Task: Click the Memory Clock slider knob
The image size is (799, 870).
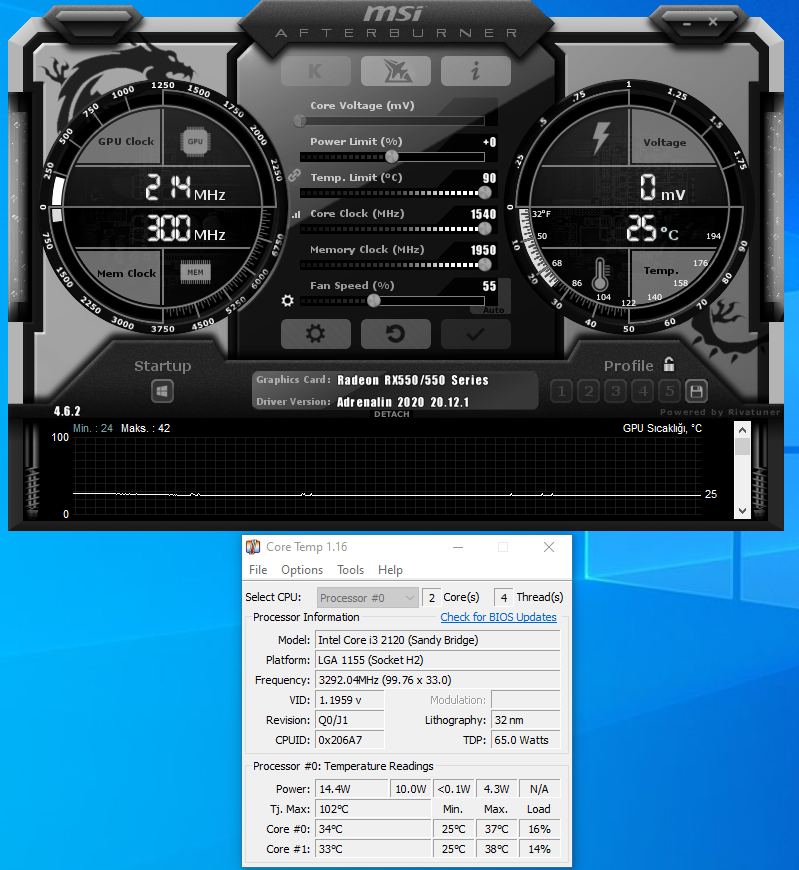Action: [x=485, y=265]
